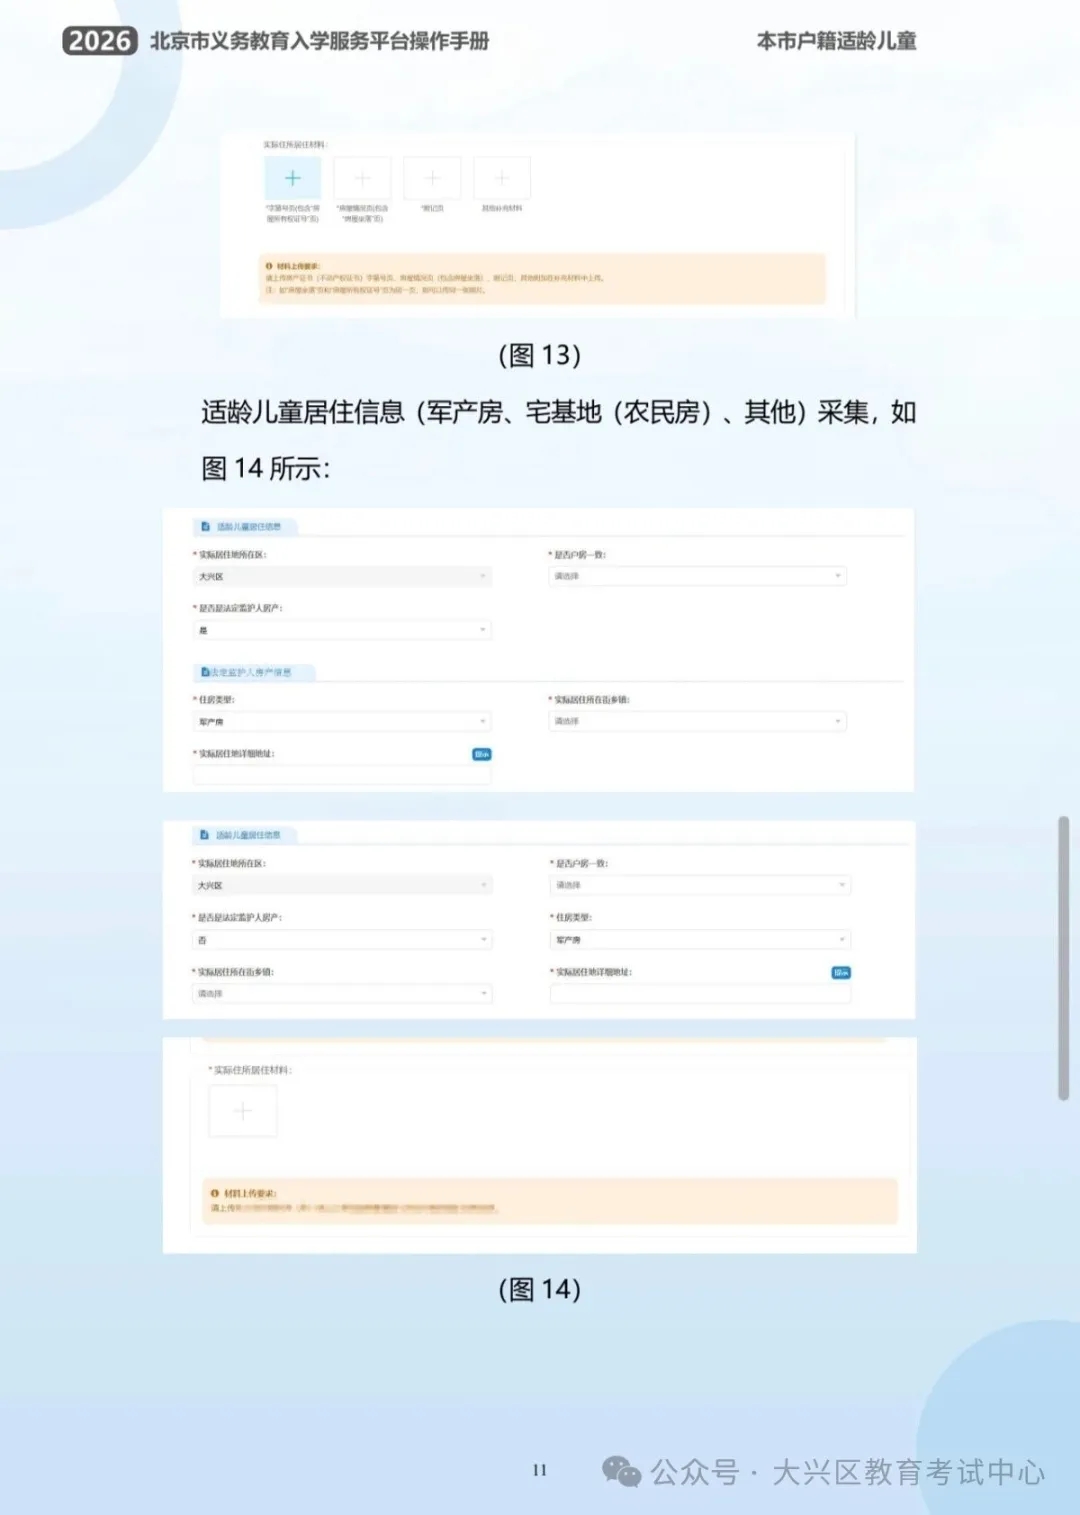Click the 实际居住地详细地址 input in the upper form

click(x=341, y=775)
